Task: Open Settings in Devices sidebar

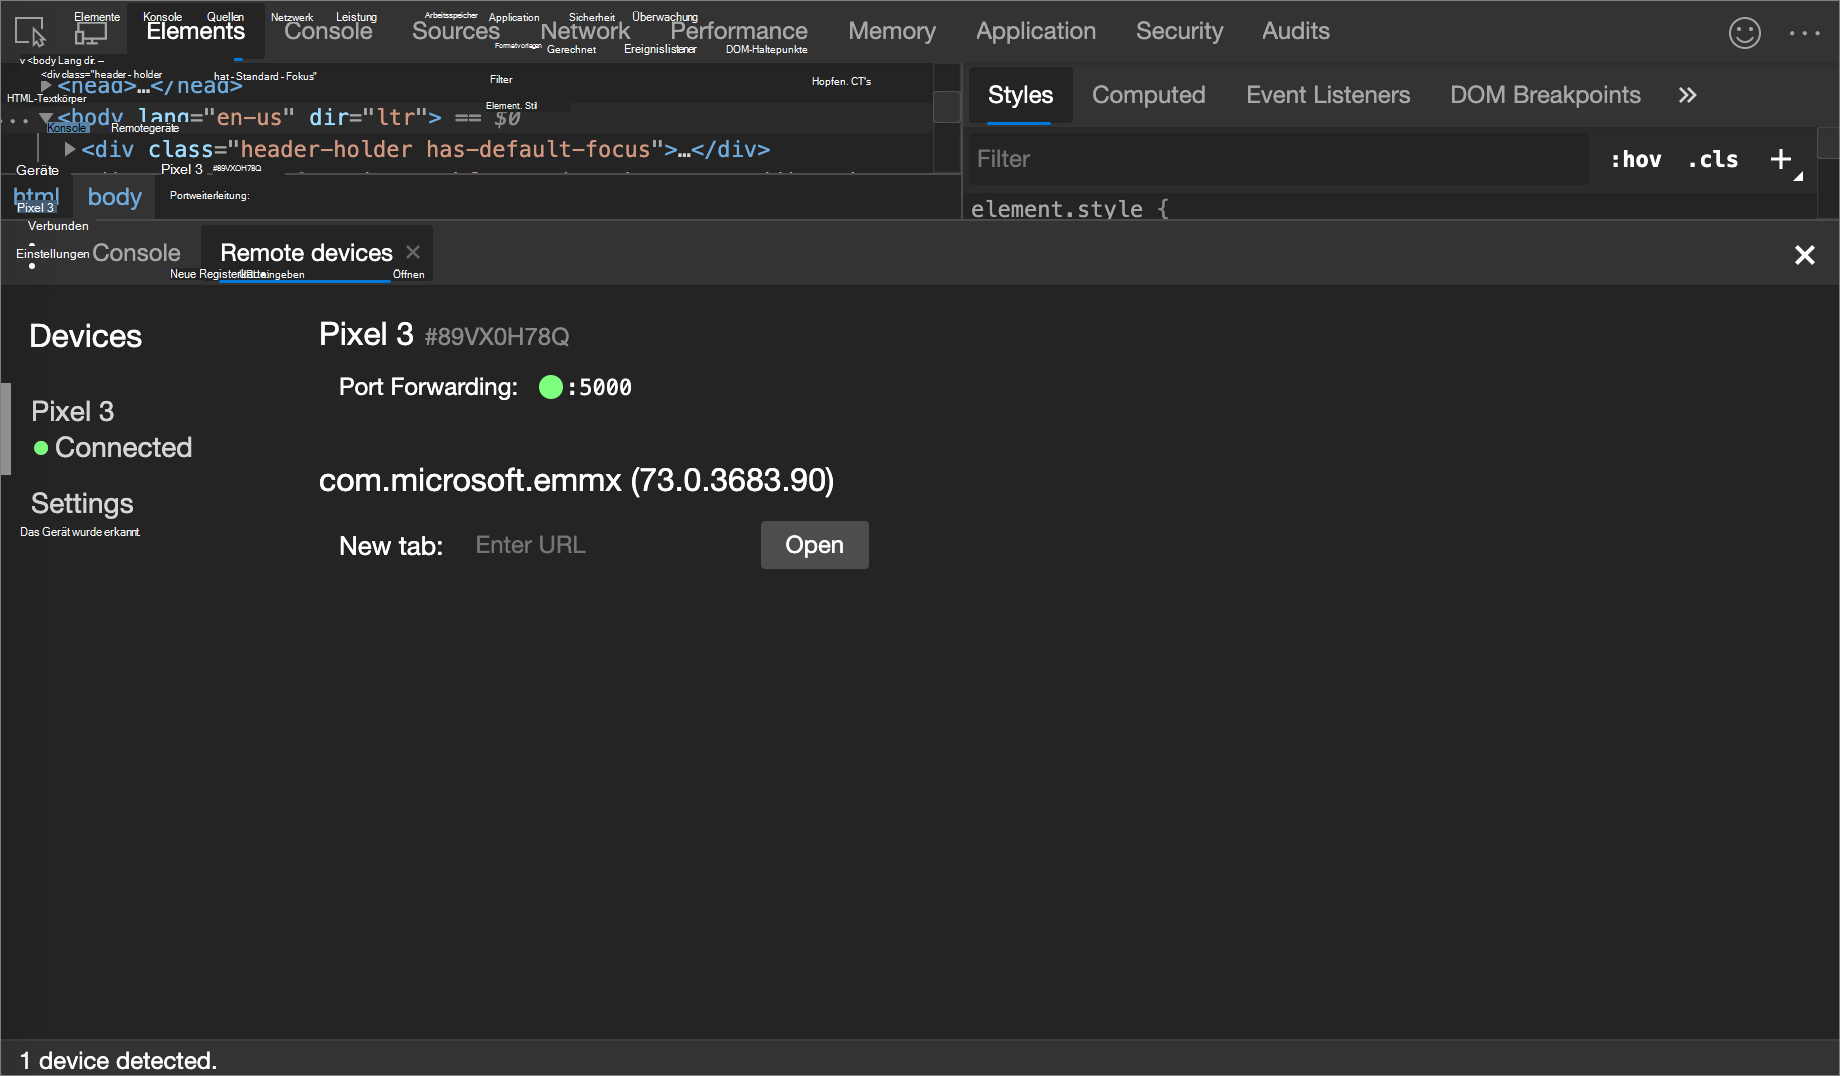Action: click(x=82, y=503)
